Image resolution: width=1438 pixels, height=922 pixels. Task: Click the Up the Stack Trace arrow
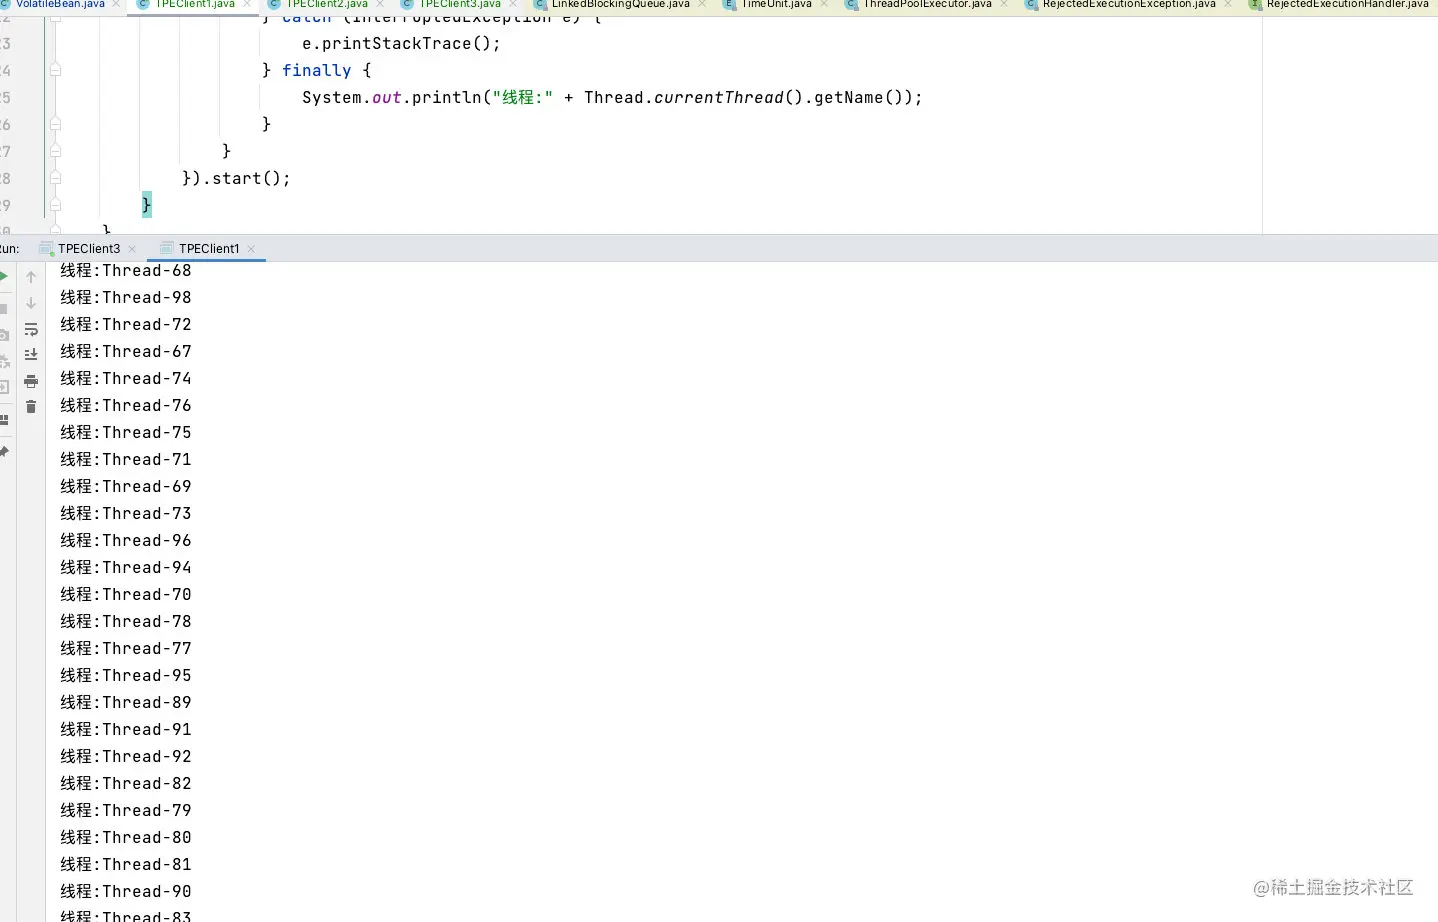pos(31,277)
